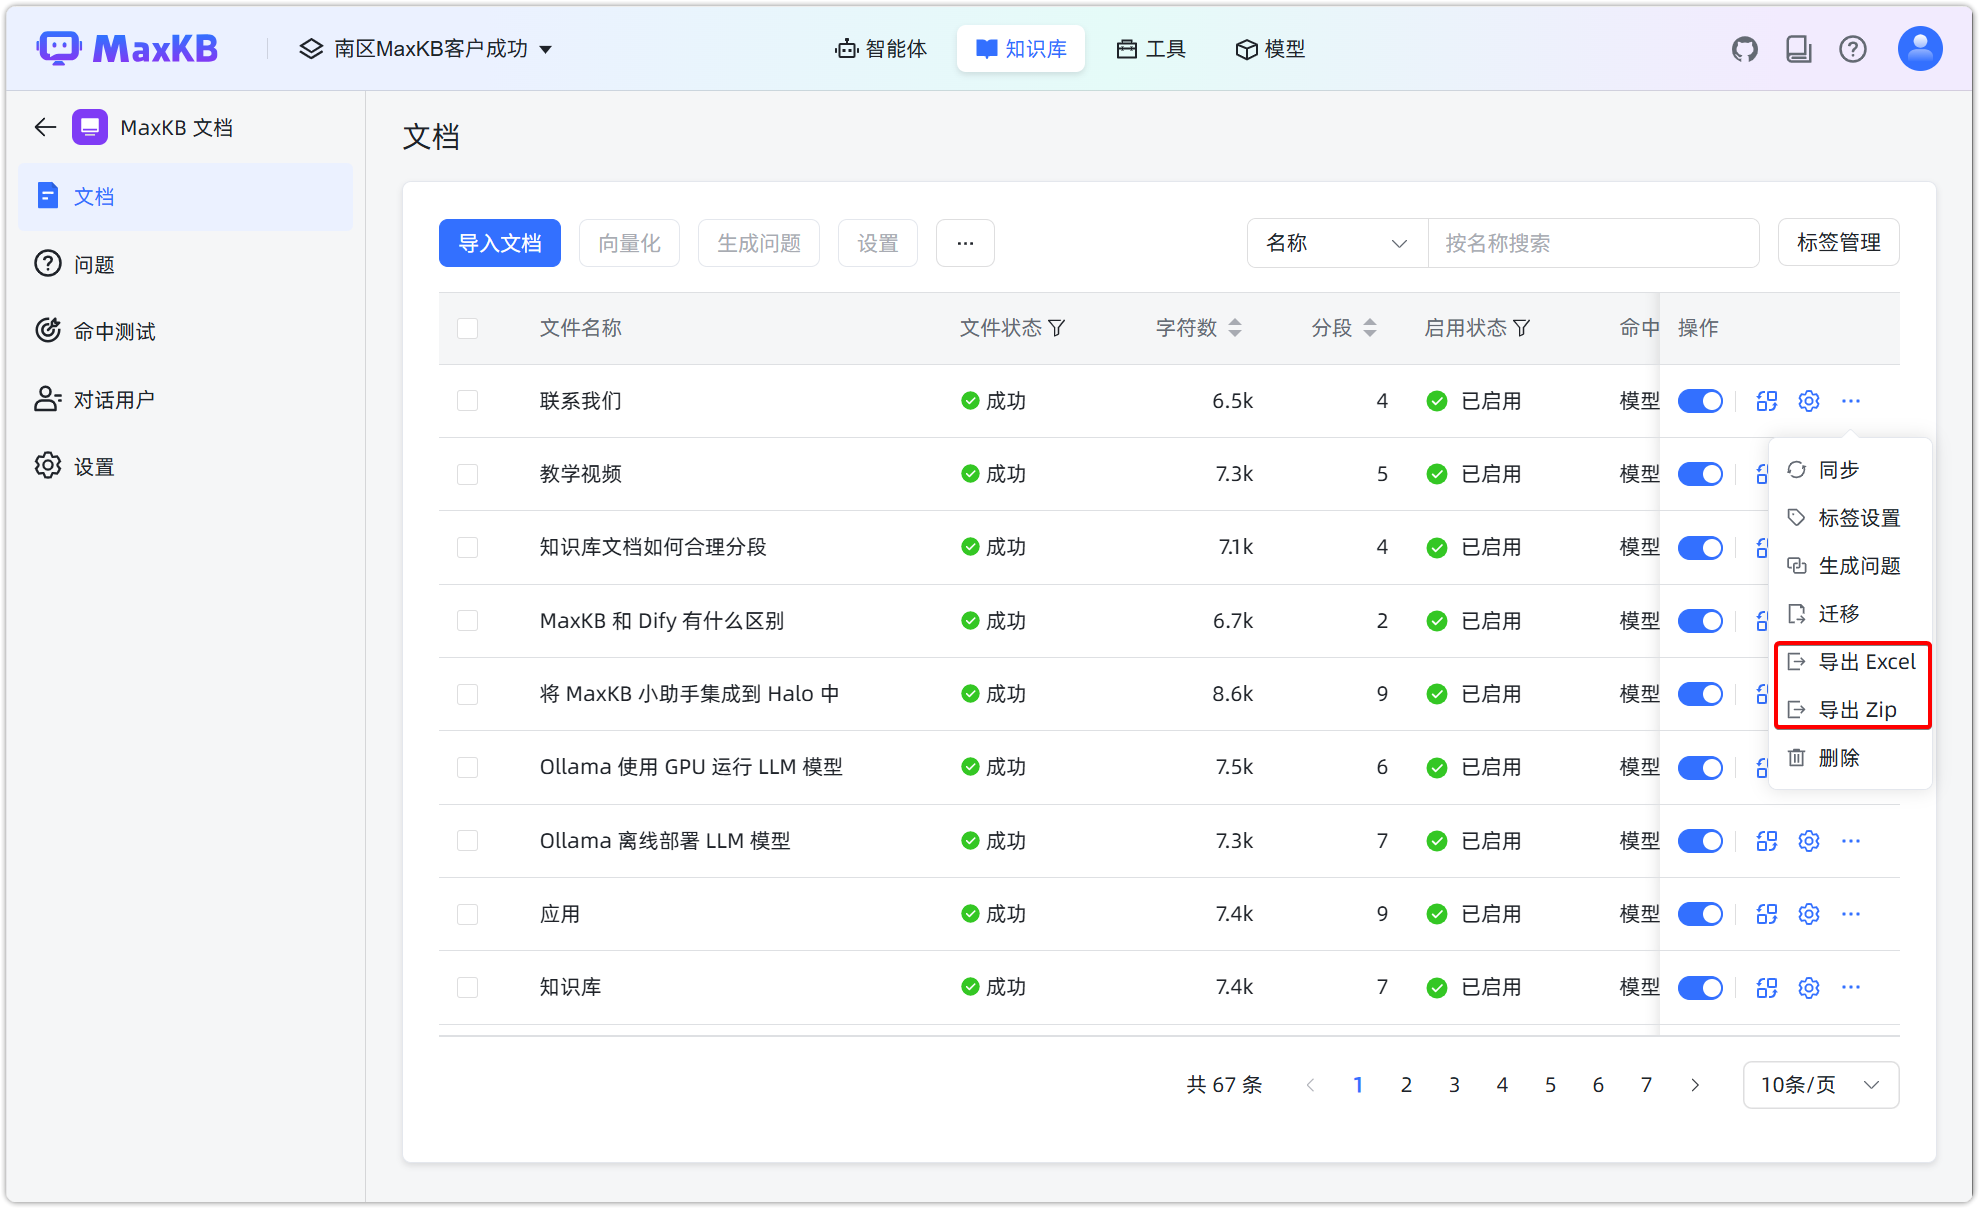Click the 按名称搜索 input field
Image resolution: width=1979 pixels, height=1208 pixels.
point(1593,243)
